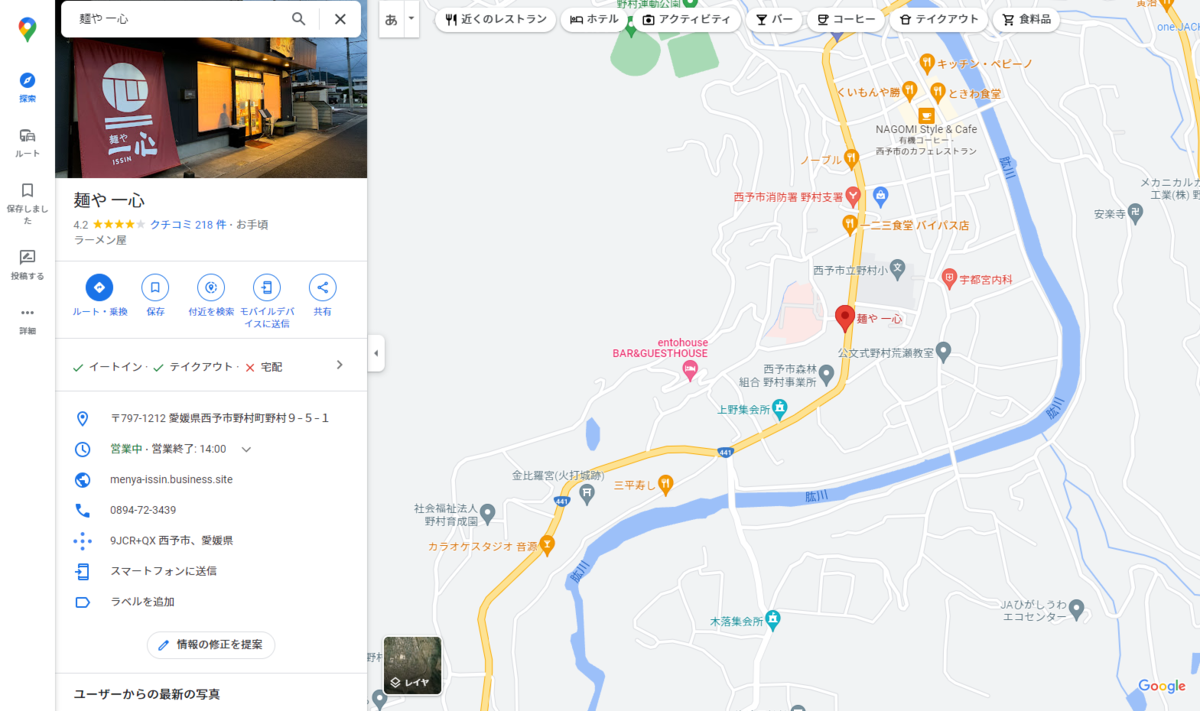This screenshot has width=1200, height=711.
Task: Click the 共有 share round button
Action: [x=322, y=288]
